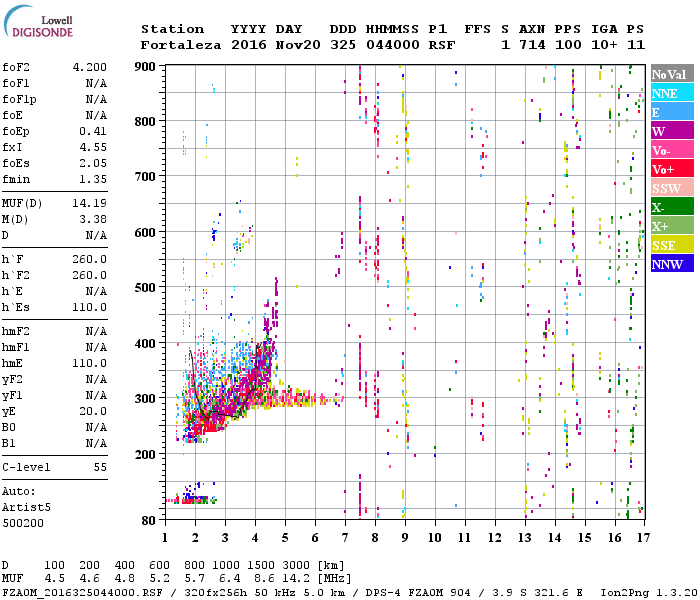Click the h`Es value 110.0

point(90,308)
